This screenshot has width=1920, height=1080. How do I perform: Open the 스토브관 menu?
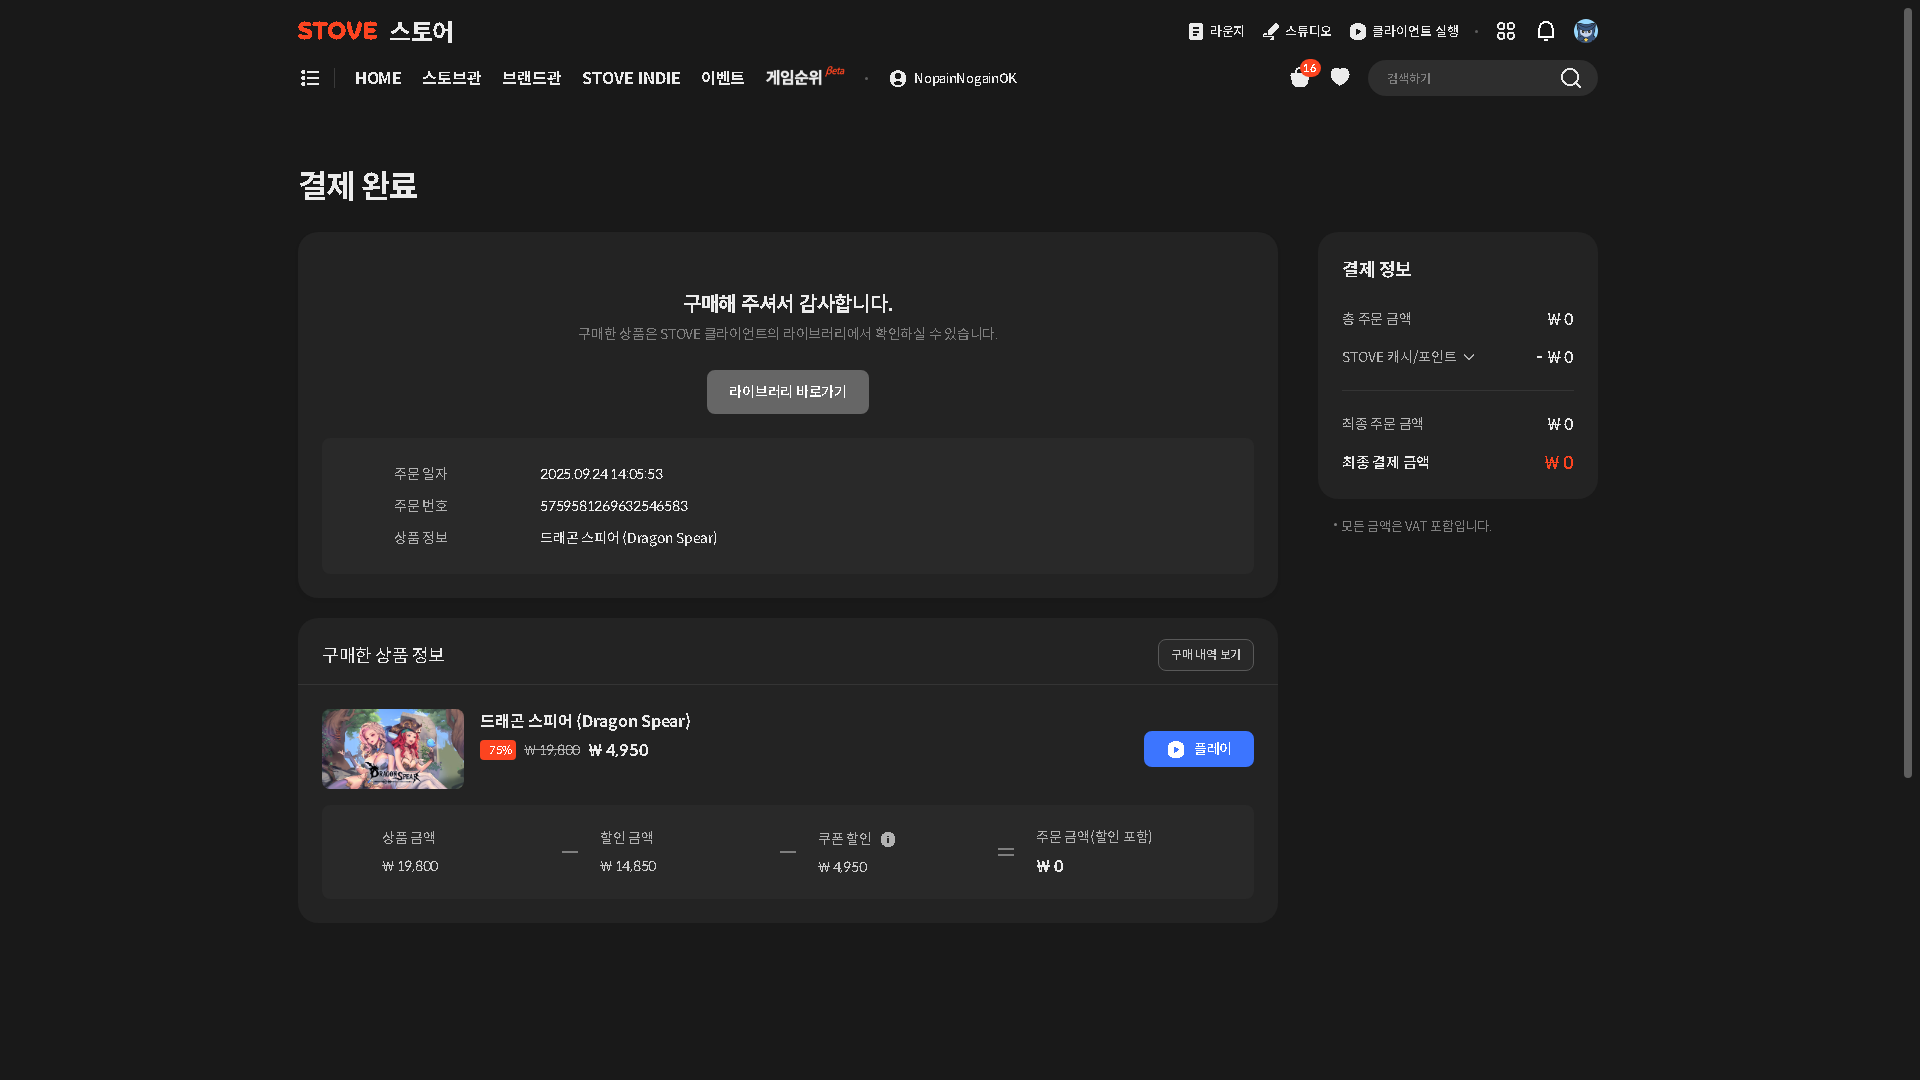(x=452, y=78)
